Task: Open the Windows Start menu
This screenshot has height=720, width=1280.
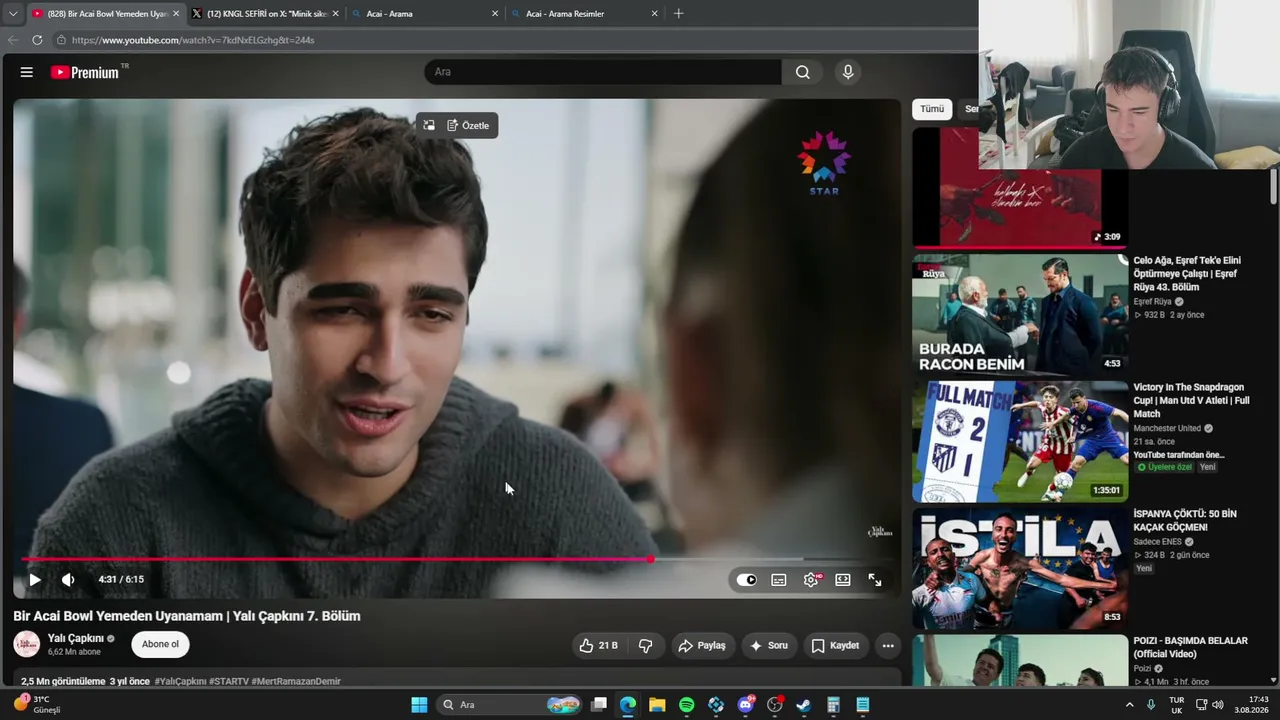Action: 420,705
